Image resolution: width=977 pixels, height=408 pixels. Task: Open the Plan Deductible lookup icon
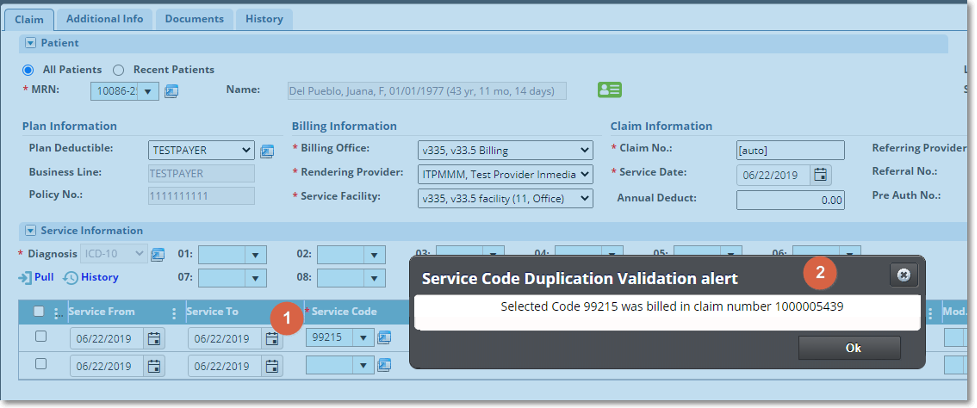click(267, 151)
